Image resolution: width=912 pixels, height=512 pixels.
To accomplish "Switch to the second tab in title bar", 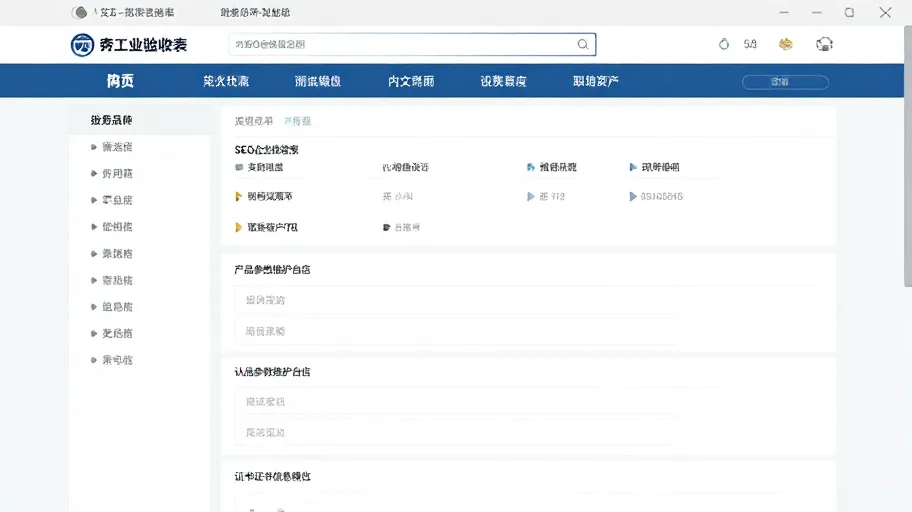I will pos(255,12).
